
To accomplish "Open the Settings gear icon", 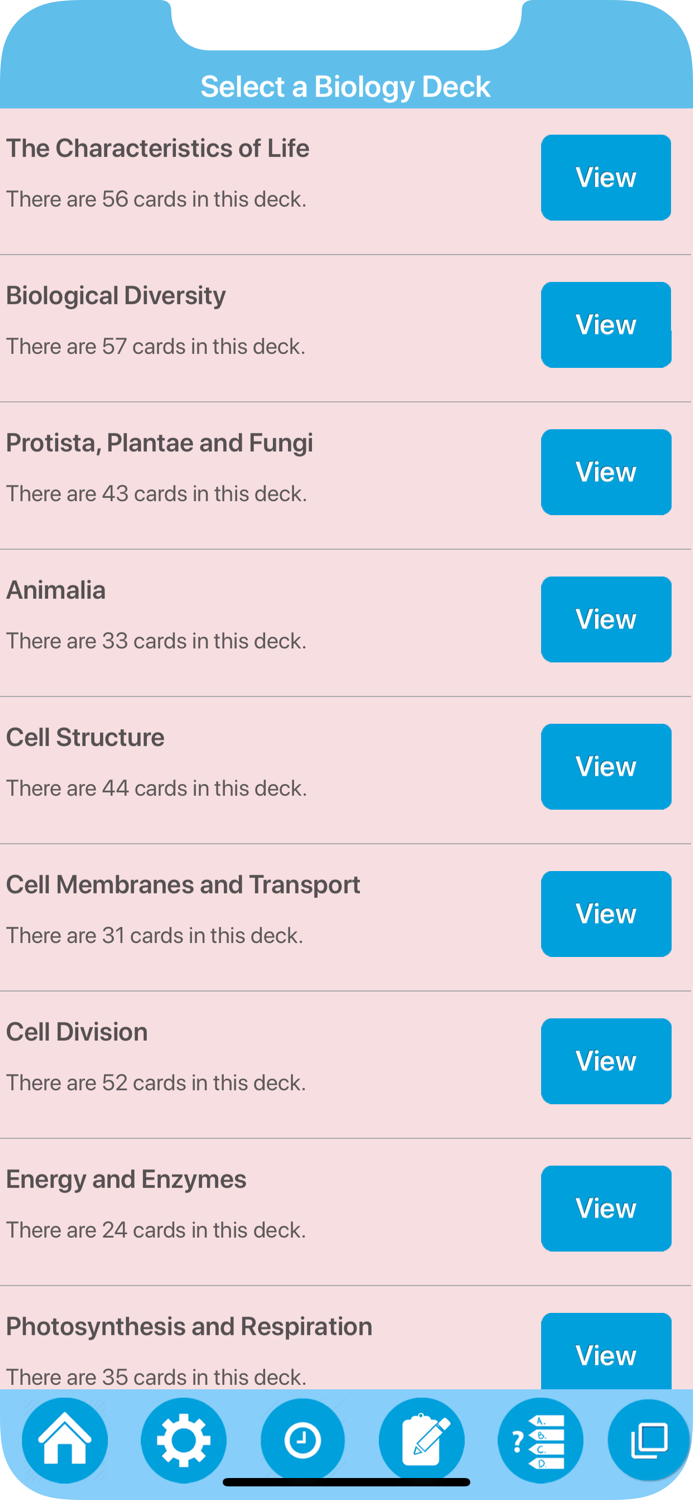I will [183, 1440].
